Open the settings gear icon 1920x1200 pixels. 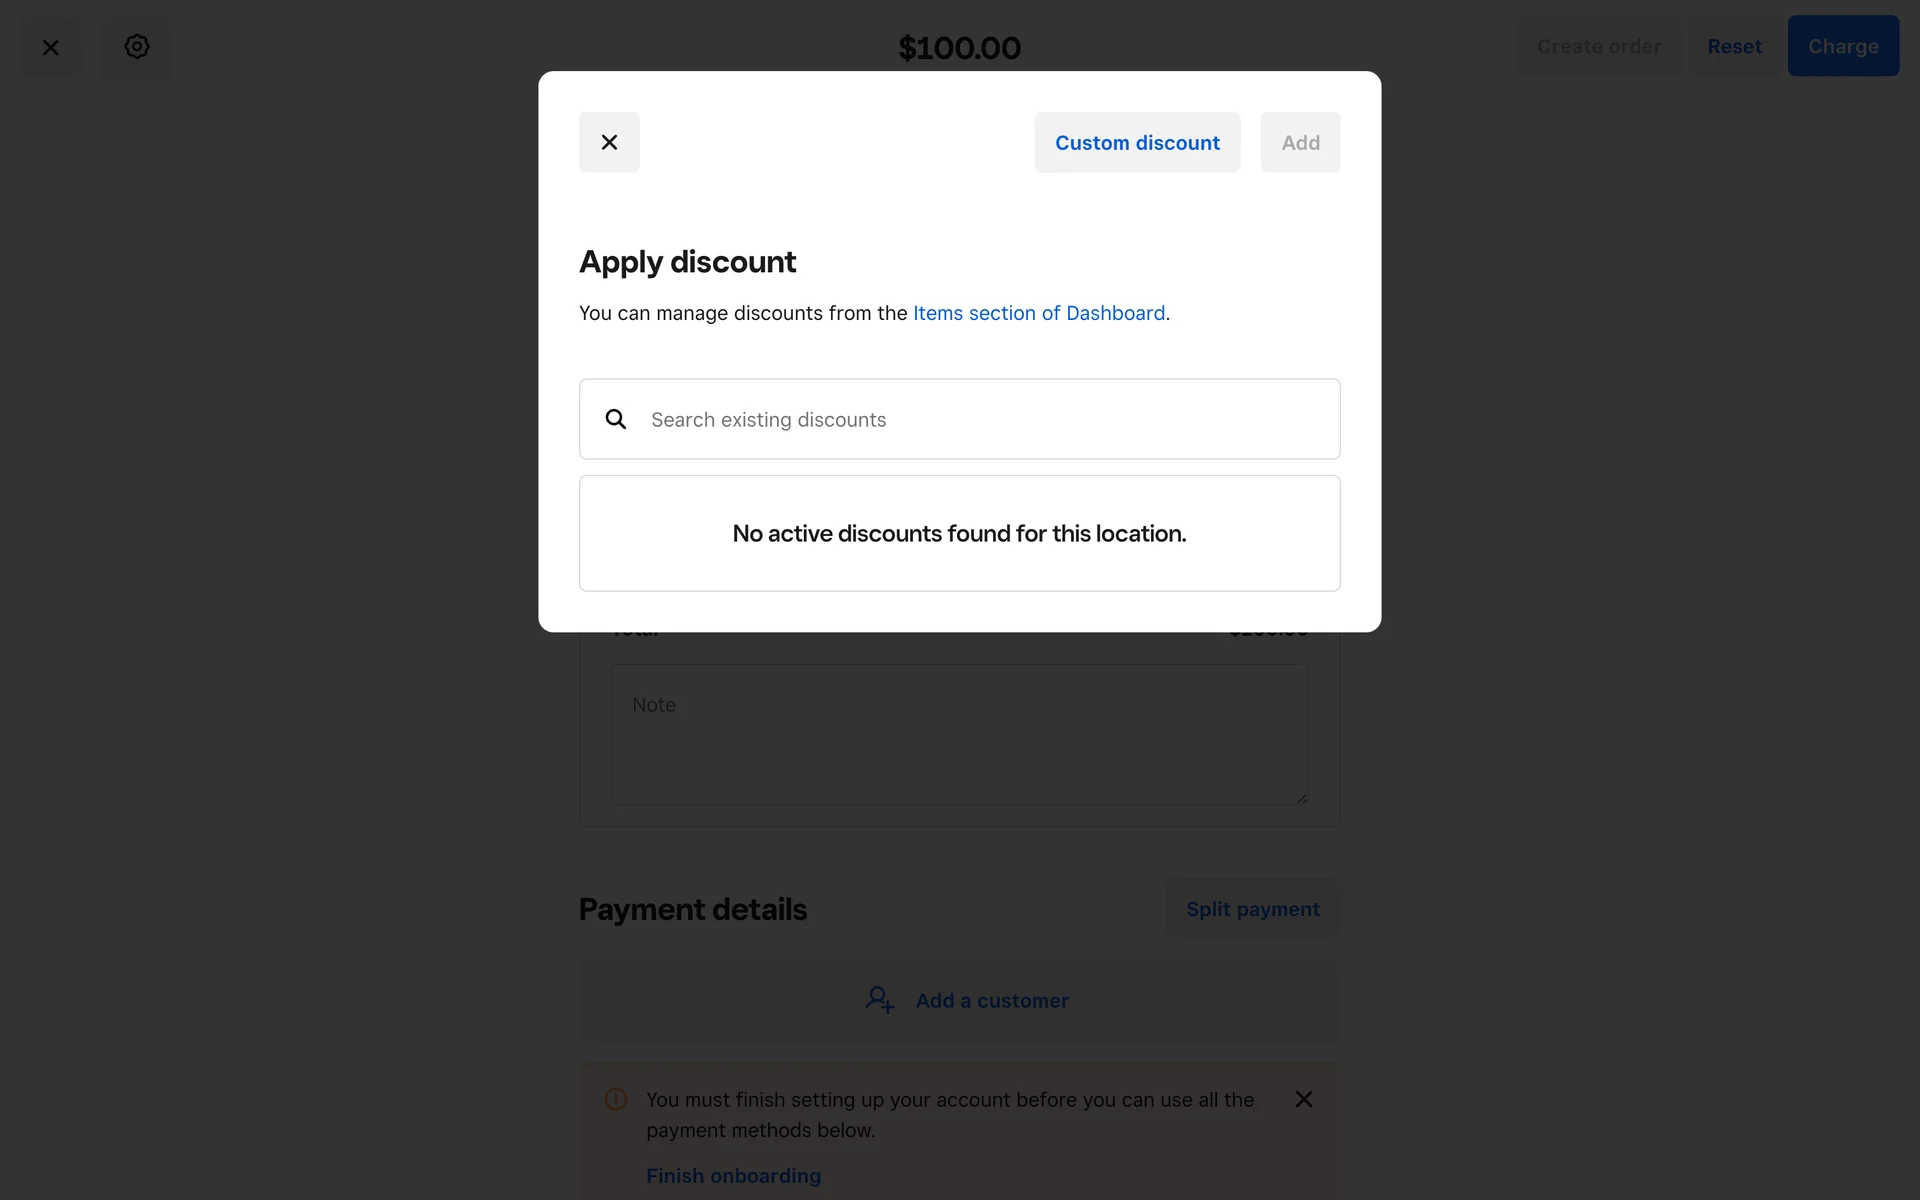click(137, 47)
